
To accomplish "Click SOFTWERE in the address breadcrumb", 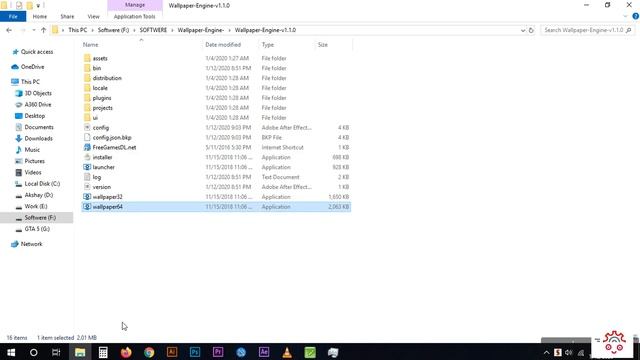I will [x=153, y=30].
